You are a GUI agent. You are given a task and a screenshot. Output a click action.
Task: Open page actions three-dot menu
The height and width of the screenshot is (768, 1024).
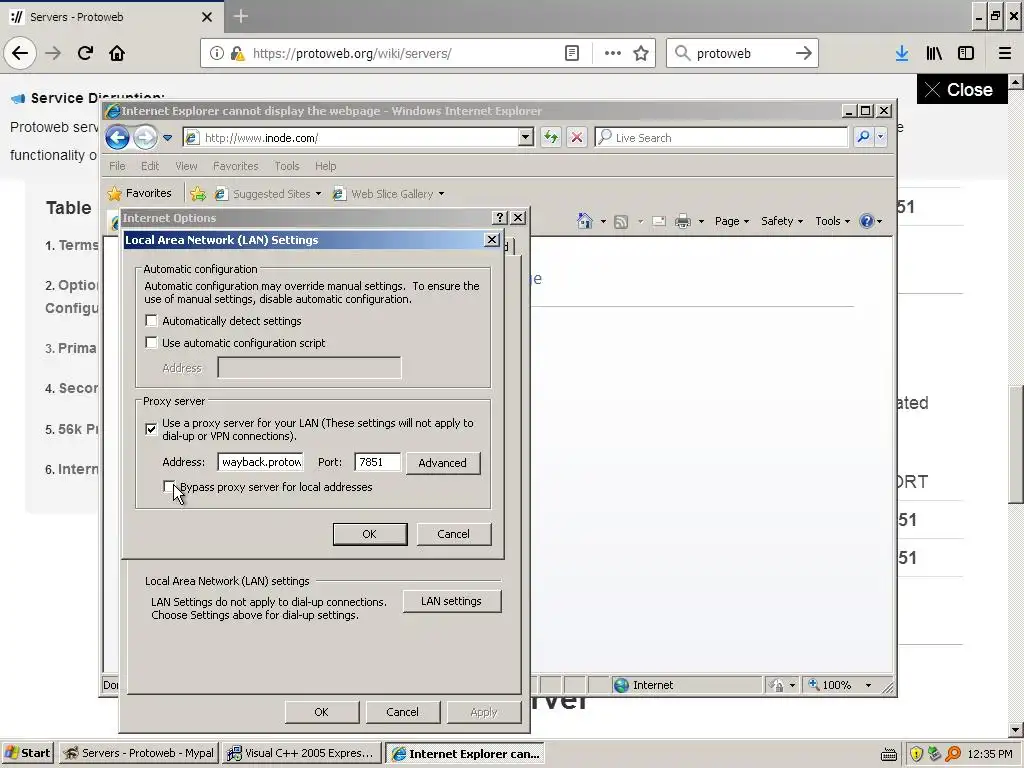tap(613, 53)
